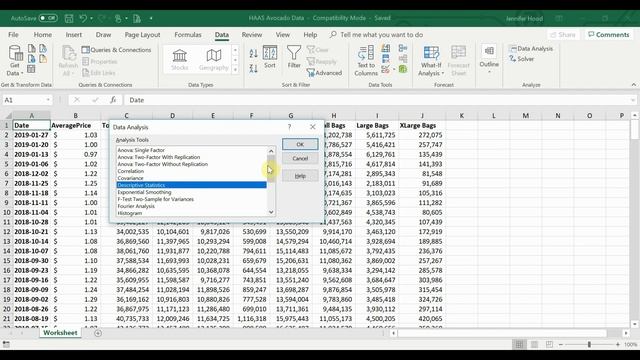Toggle the Filter funnel icon
Screen dimensions: 640x360
(294, 57)
